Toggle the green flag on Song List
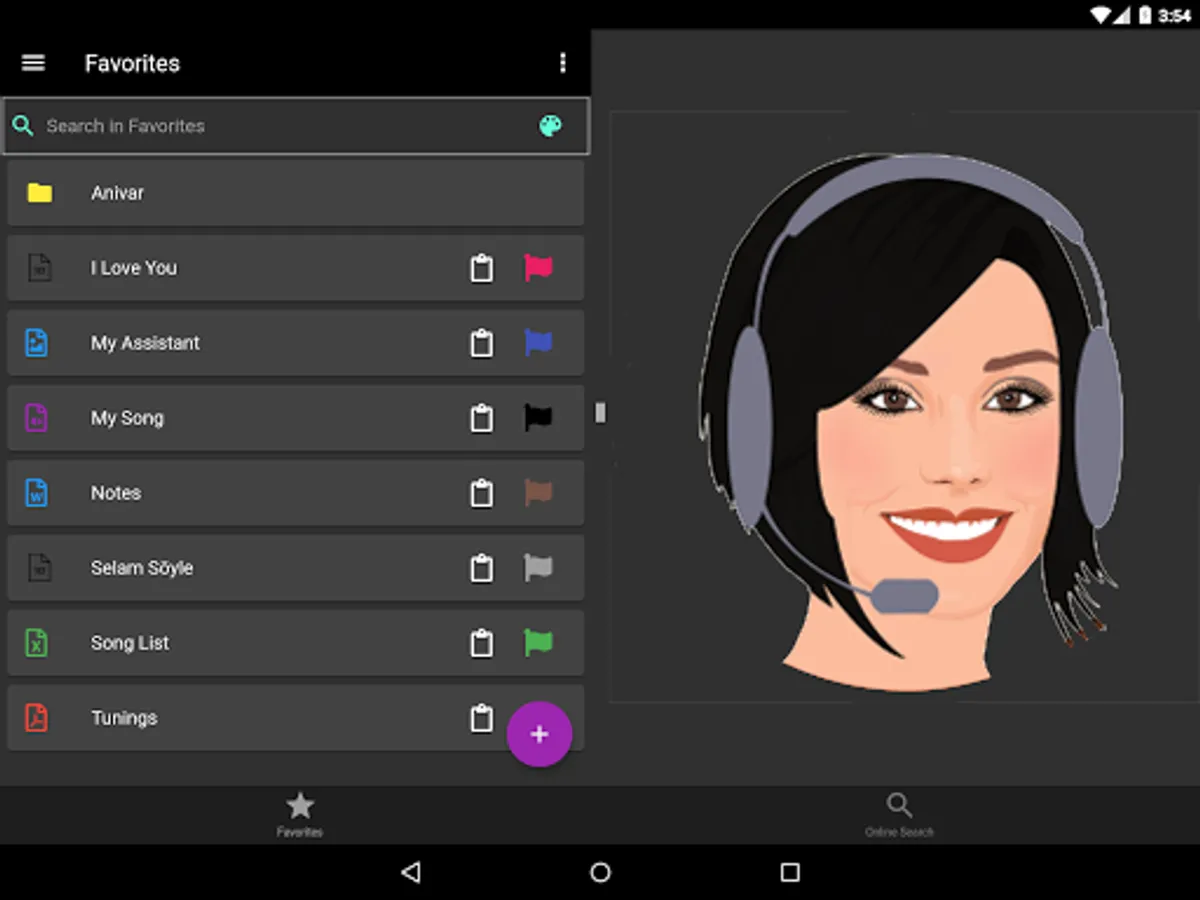 [538, 643]
